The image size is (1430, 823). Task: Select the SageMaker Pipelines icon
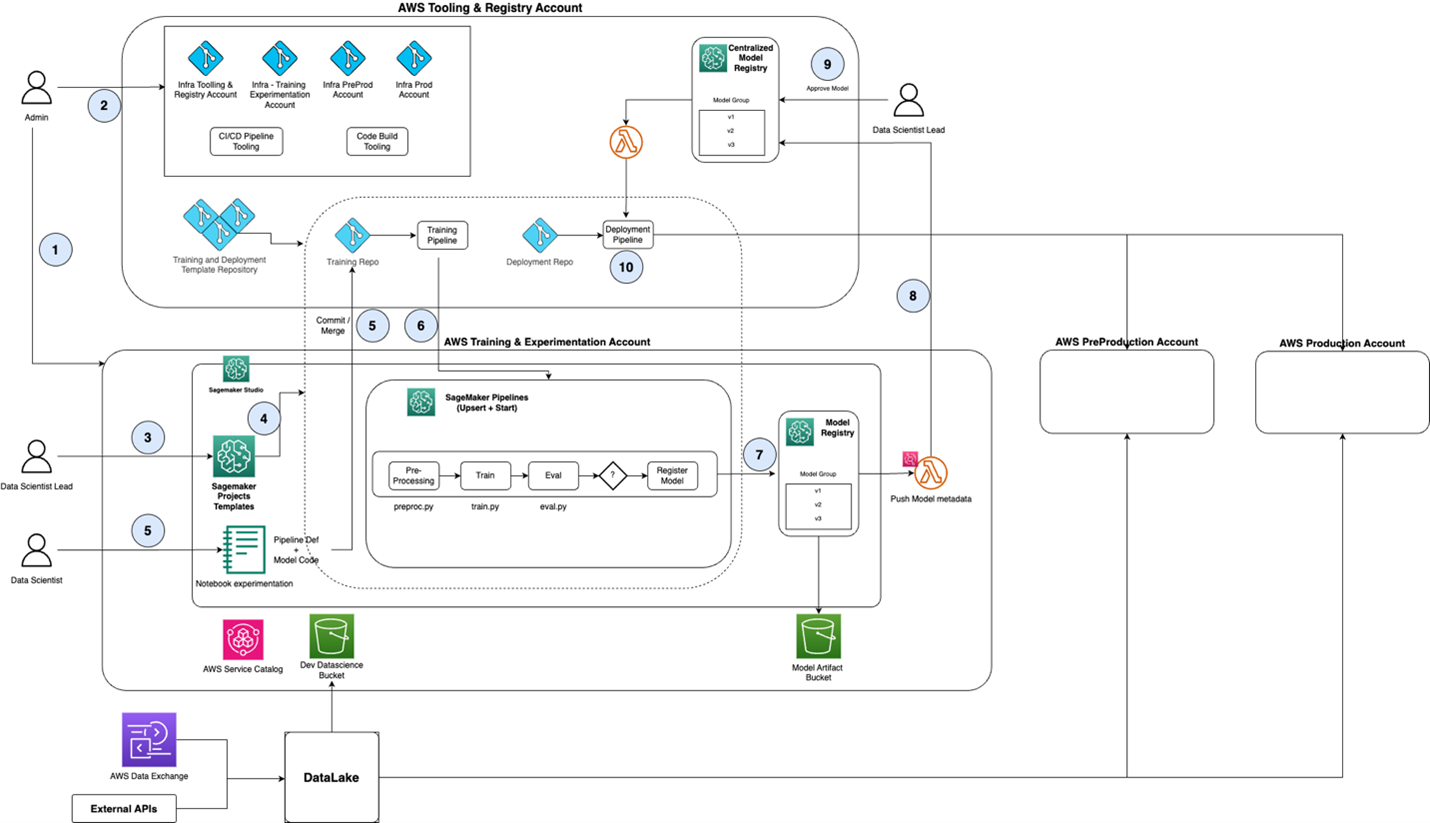tap(421, 403)
